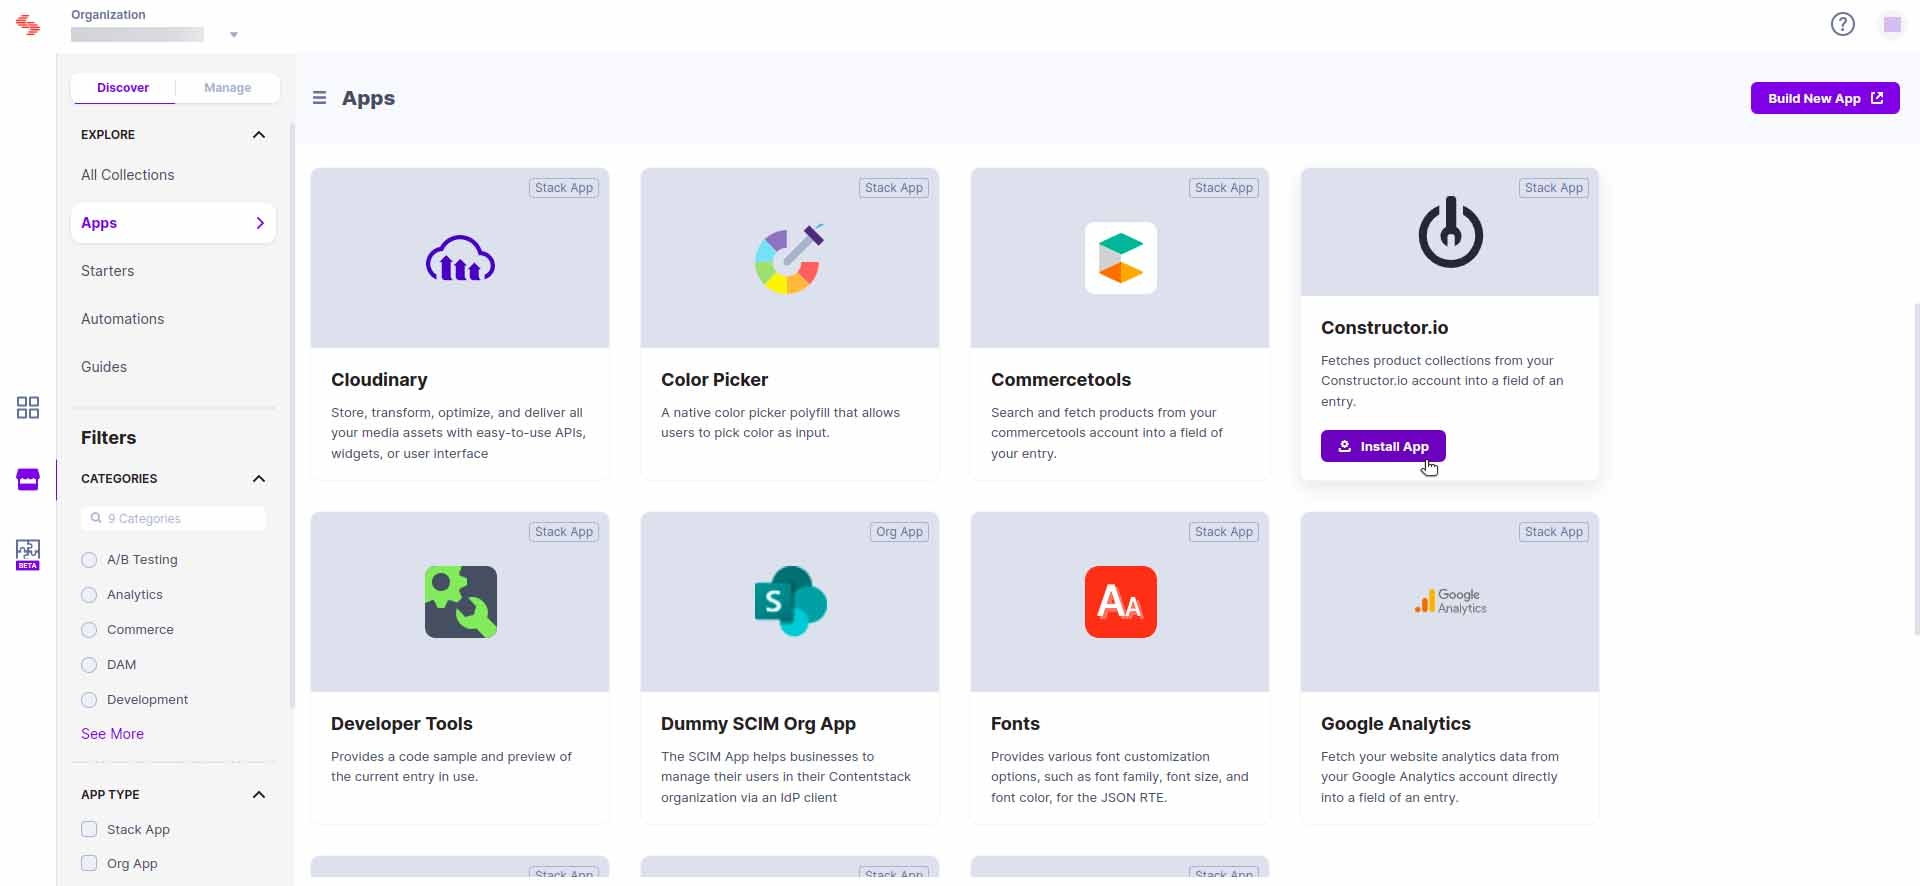This screenshot has height=886, width=1920.
Task: Open the help question mark icon
Action: click(1842, 24)
